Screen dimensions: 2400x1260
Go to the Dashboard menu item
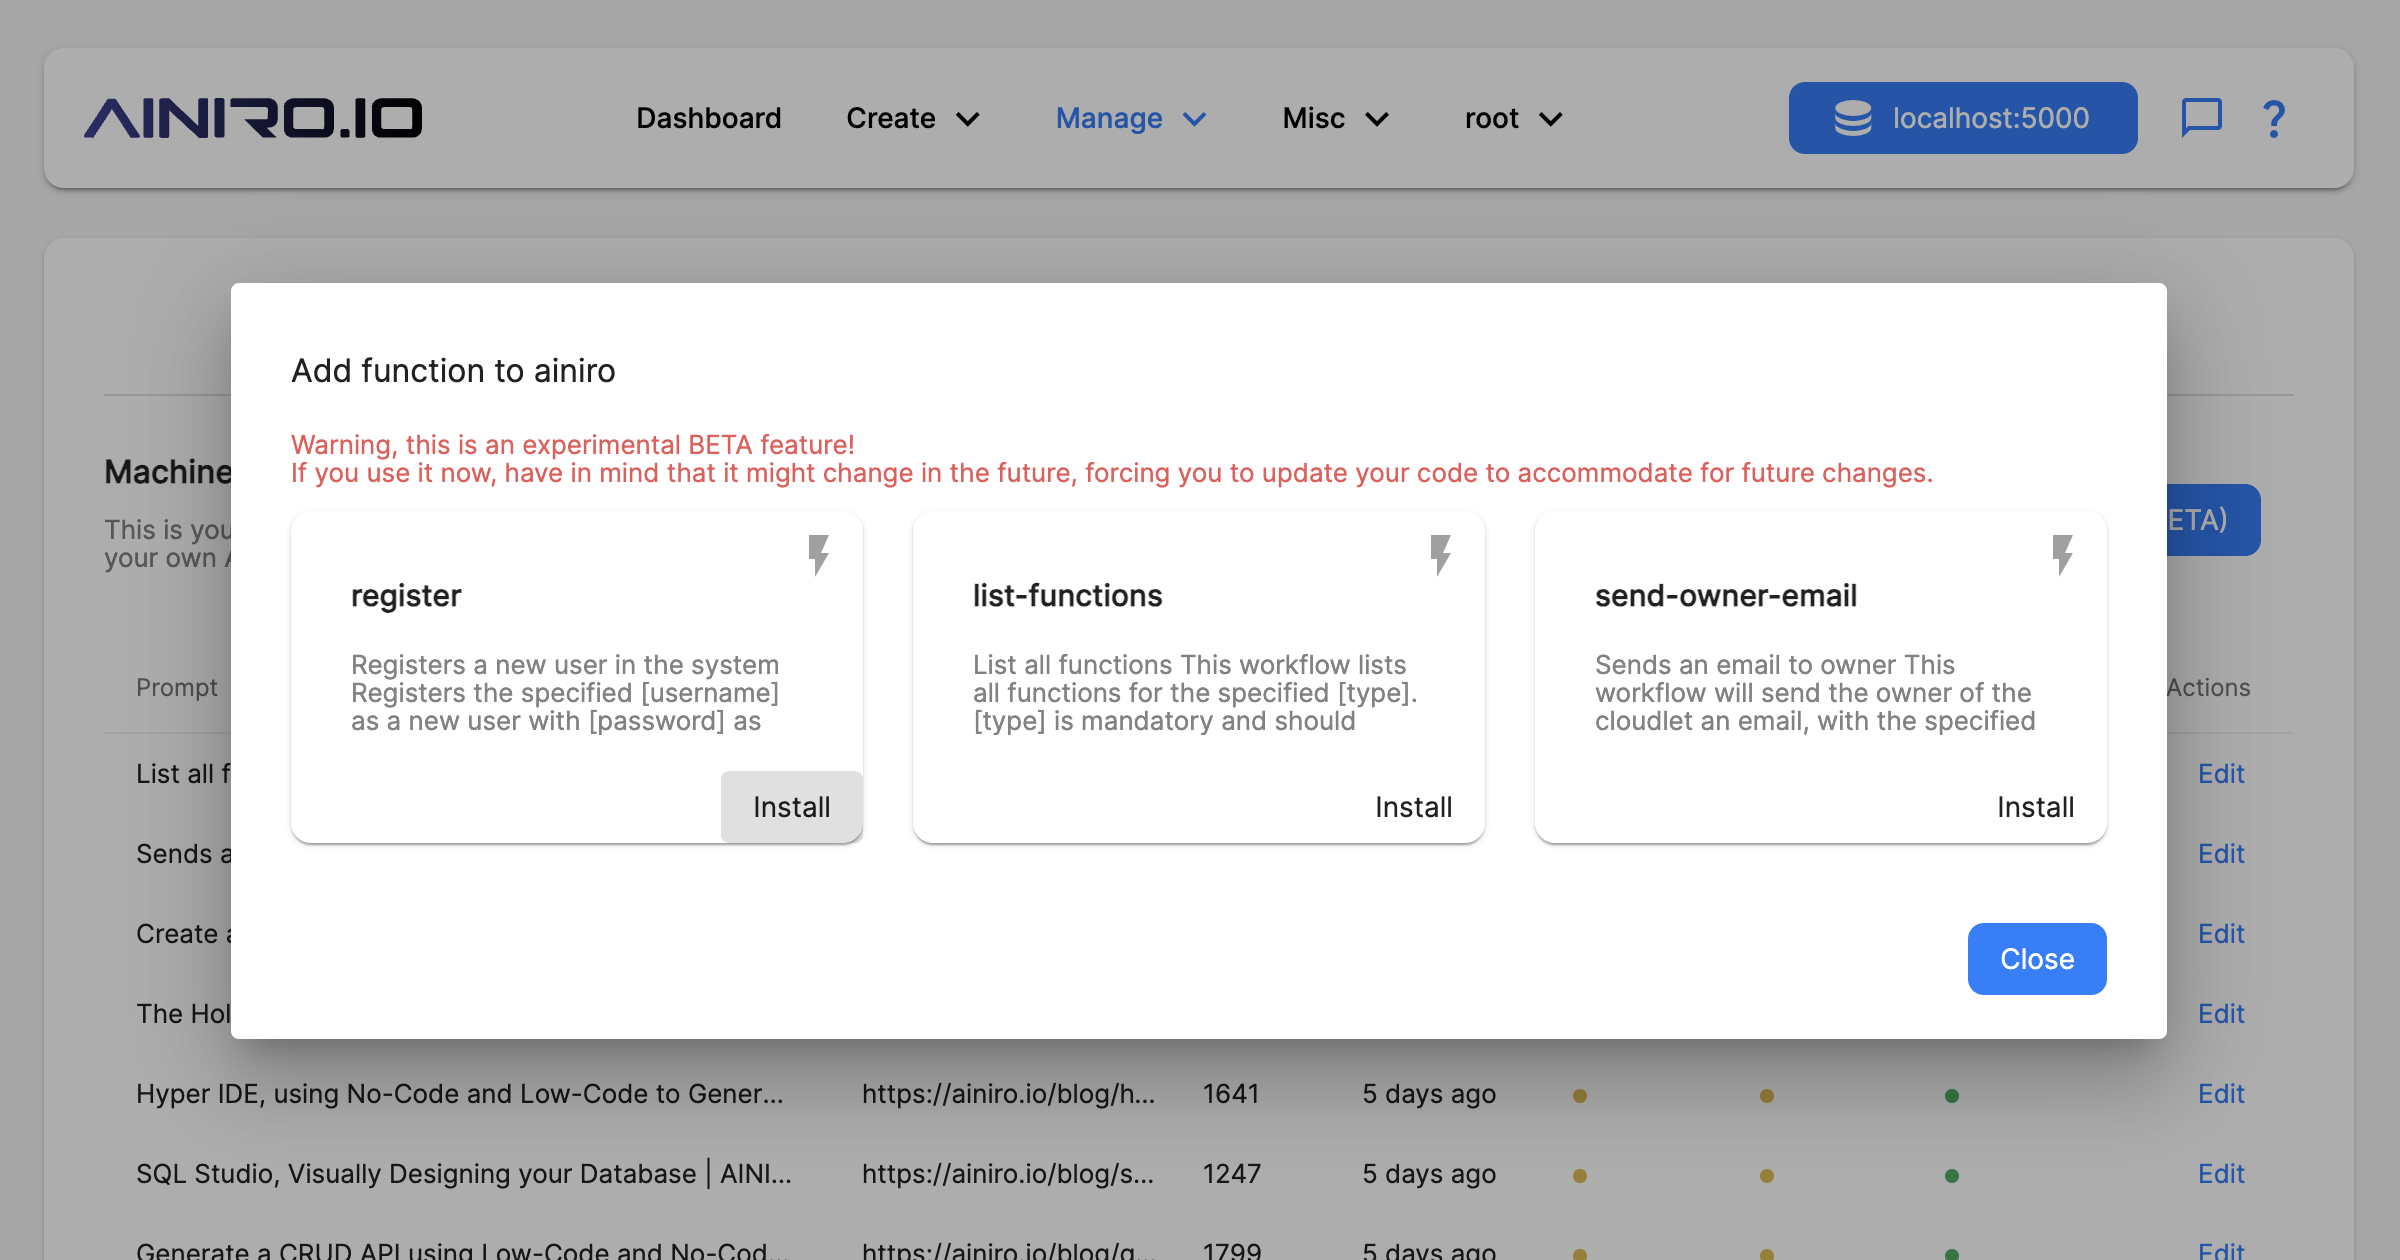coord(708,118)
